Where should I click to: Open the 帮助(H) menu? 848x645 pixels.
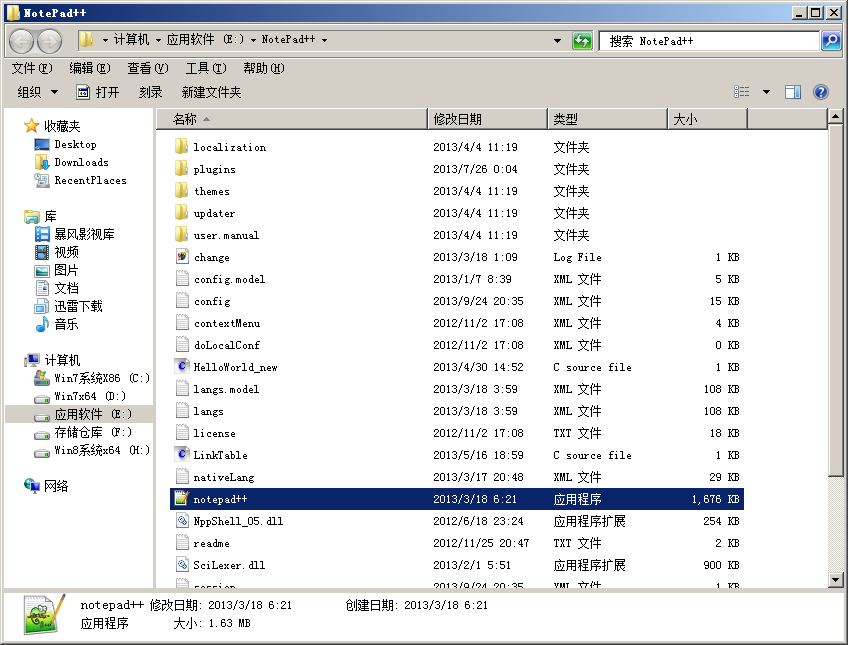point(264,68)
